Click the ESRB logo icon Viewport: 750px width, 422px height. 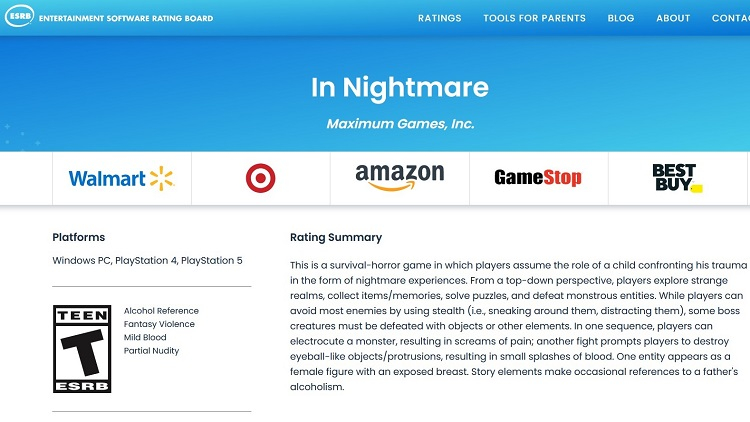click(19, 18)
